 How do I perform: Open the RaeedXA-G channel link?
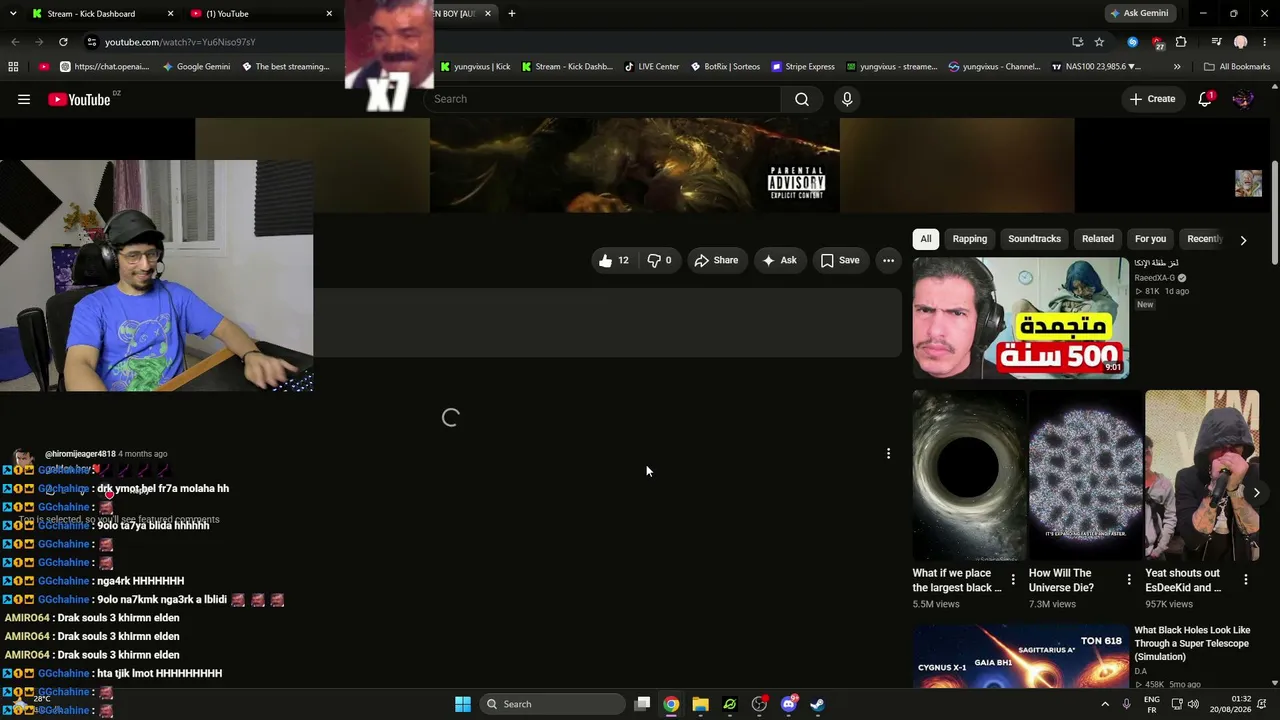1154,278
